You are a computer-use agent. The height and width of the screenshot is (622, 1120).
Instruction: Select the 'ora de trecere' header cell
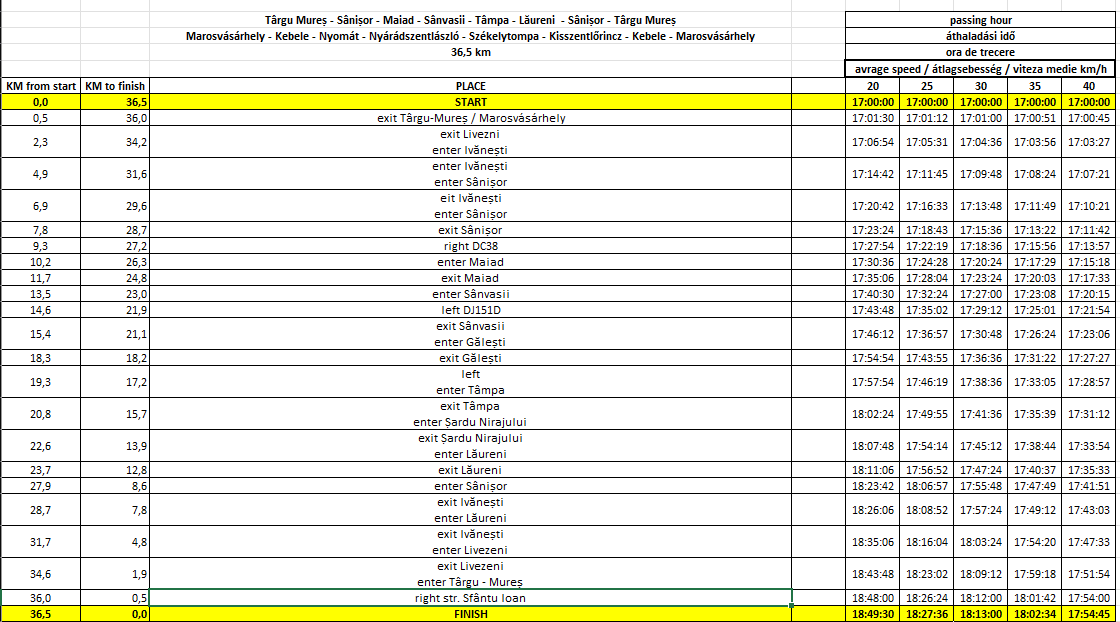(x=980, y=53)
